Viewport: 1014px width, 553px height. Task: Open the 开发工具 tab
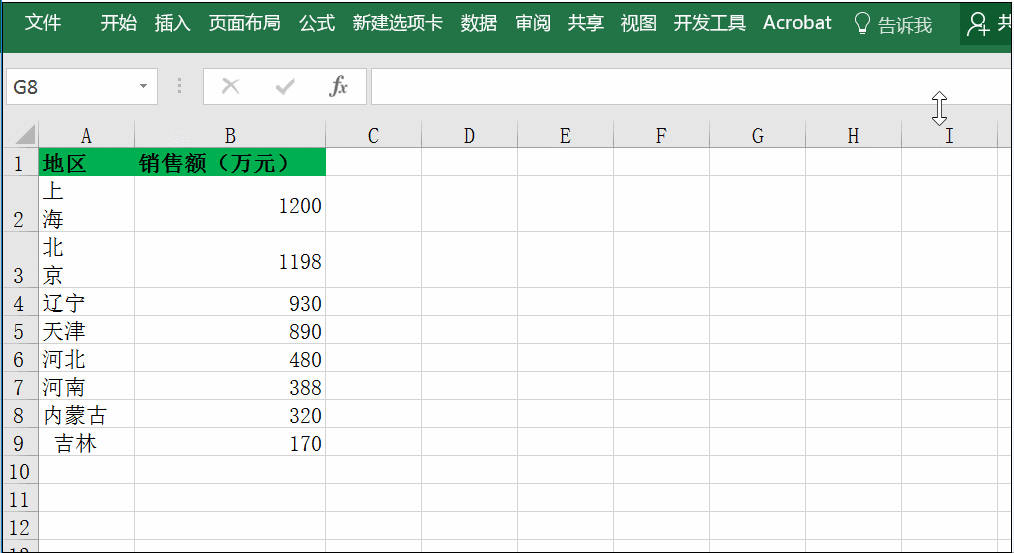coord(709,23)
